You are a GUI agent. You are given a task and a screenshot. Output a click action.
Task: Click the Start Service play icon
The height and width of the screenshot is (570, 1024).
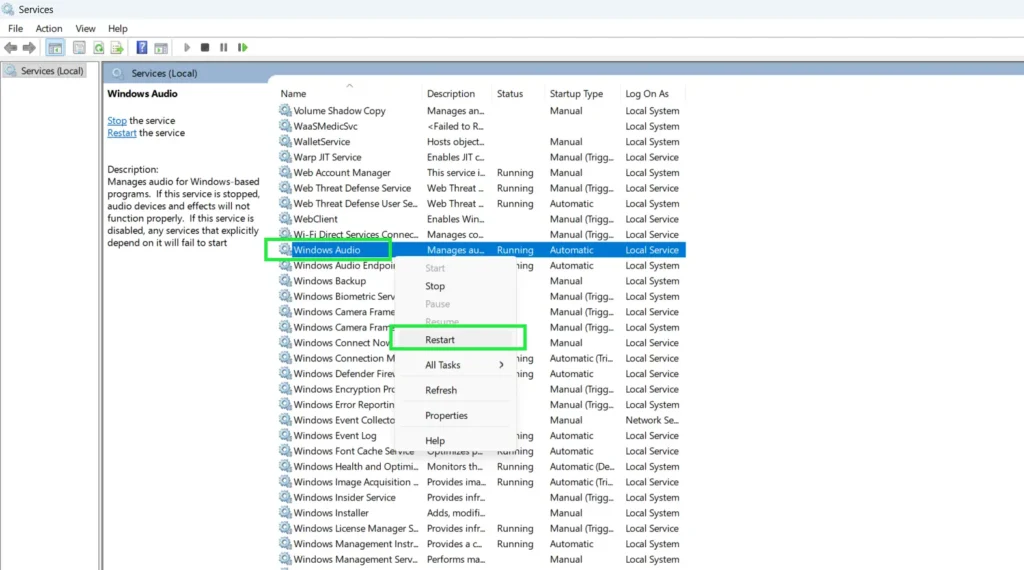[x=187, y=48]
